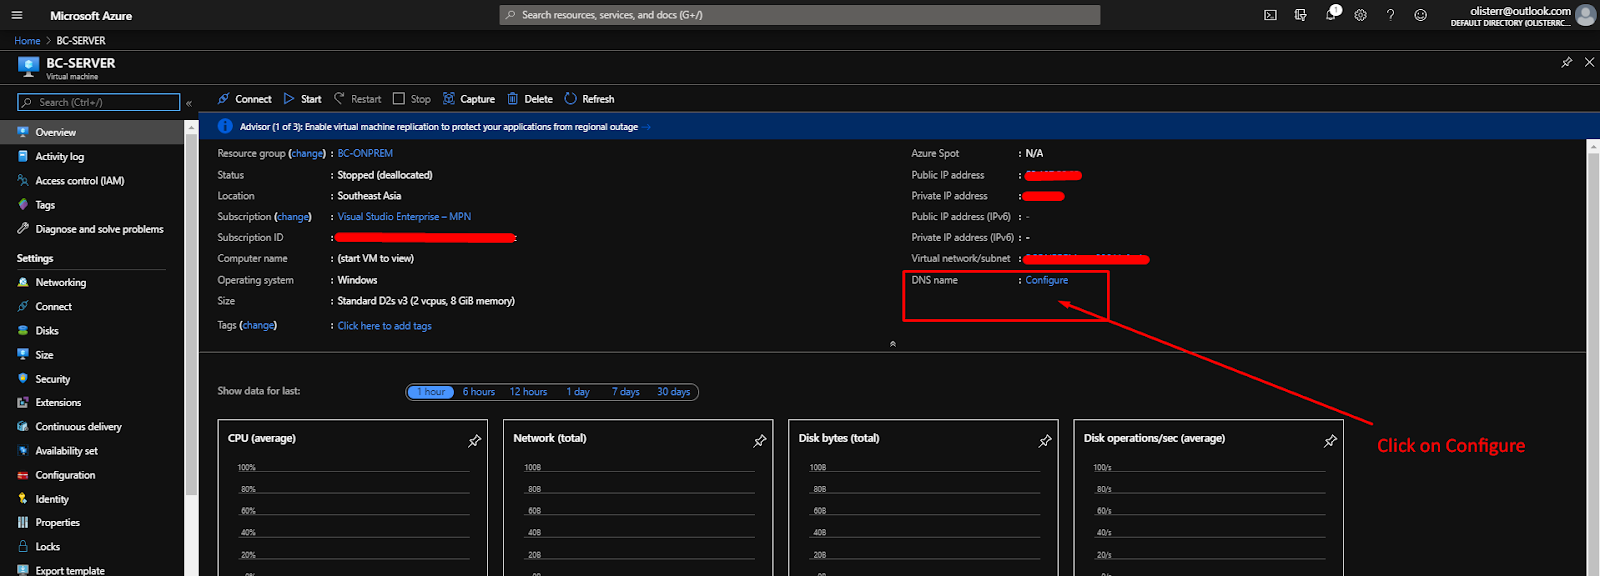
Task: Open Visual Studio Enterprise – MPN subscription
Action: 404,216
